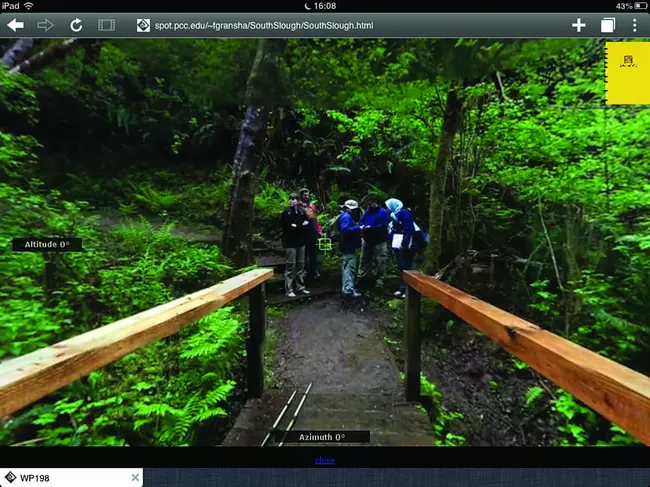
Task: Click the blue close link below the panorama
Action: point(325,460)
